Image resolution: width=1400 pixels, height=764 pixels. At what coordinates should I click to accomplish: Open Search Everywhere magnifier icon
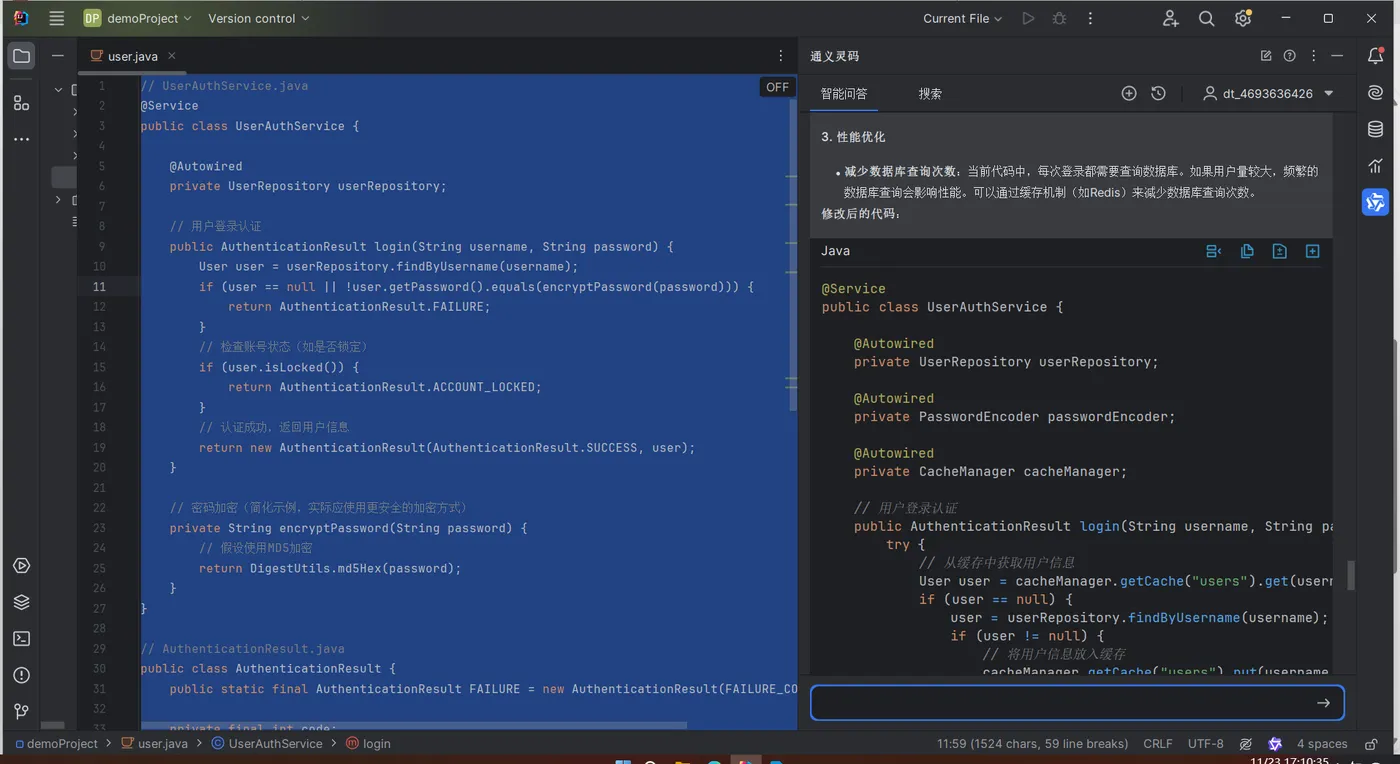(x=1207, y=18)
